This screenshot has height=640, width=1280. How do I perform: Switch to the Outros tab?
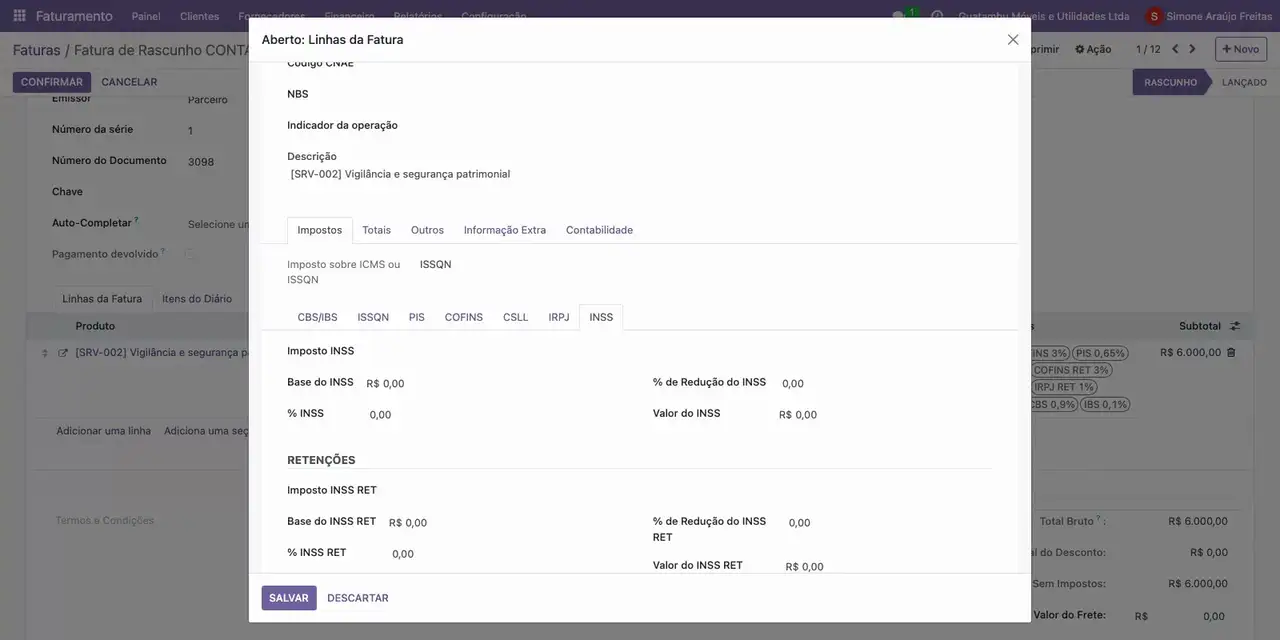427,230
